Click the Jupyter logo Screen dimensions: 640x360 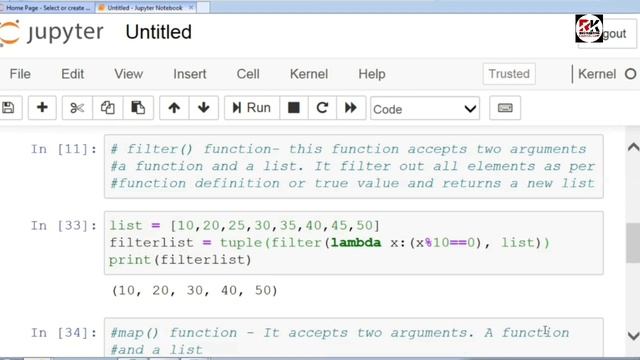tap(52, 32)
